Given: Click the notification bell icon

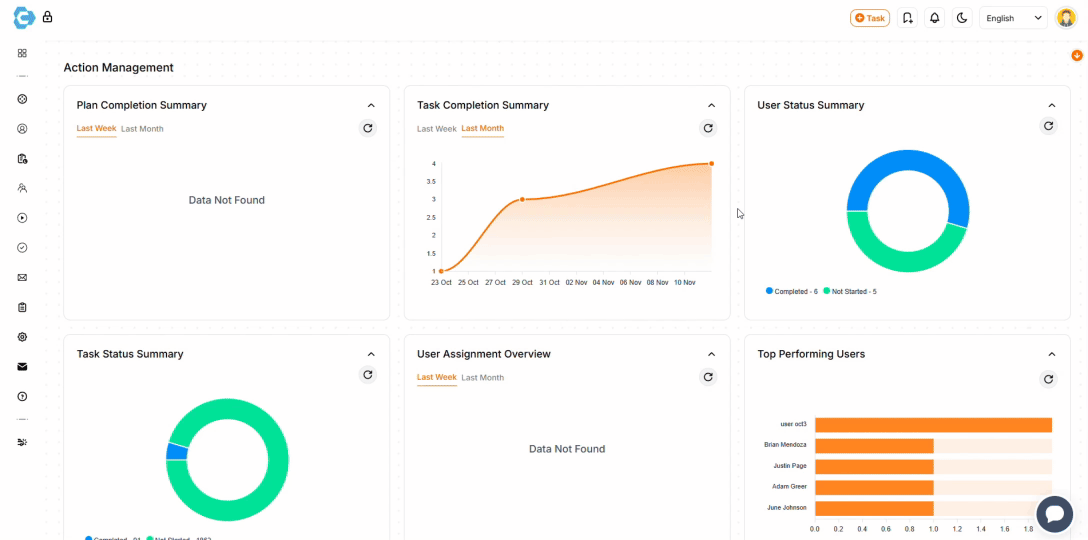Looking at the screenshot, I should tap(934, 18).
